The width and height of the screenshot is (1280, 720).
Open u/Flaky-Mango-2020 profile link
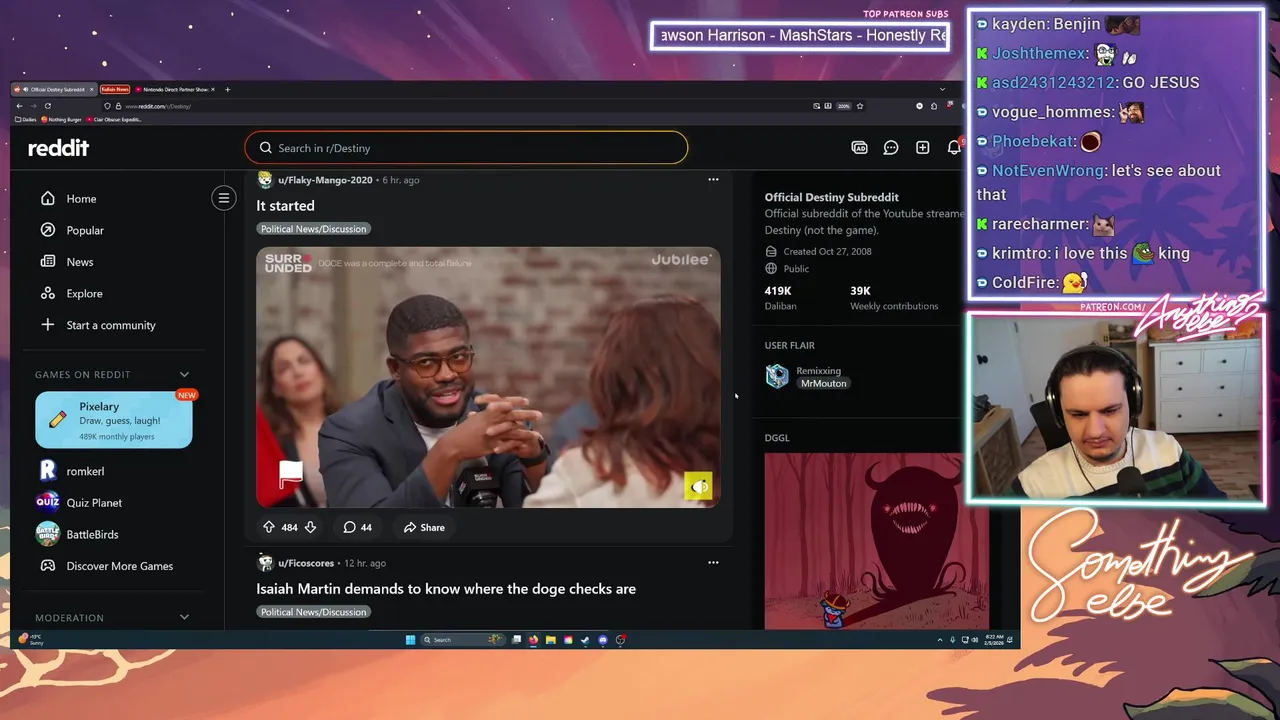tap(325, 180)
